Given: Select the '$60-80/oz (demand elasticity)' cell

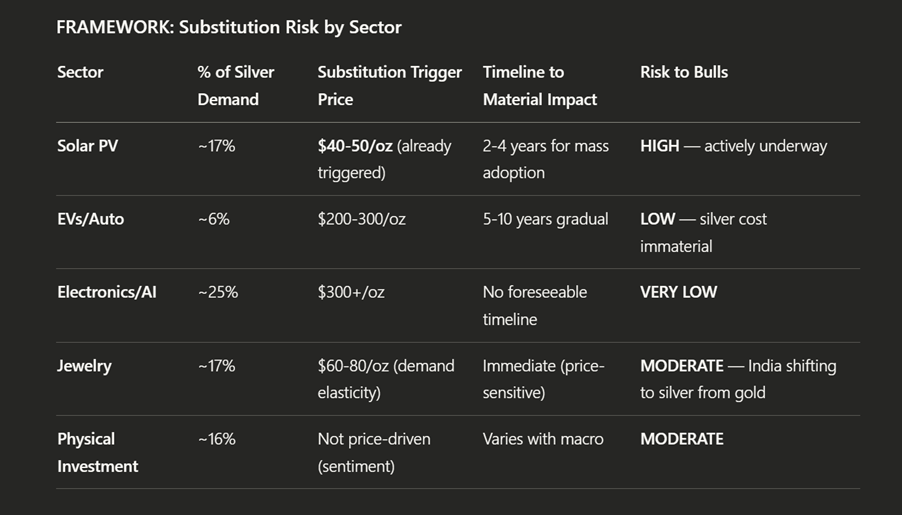Looking at the screenshot, I should (x=385, y=379).
